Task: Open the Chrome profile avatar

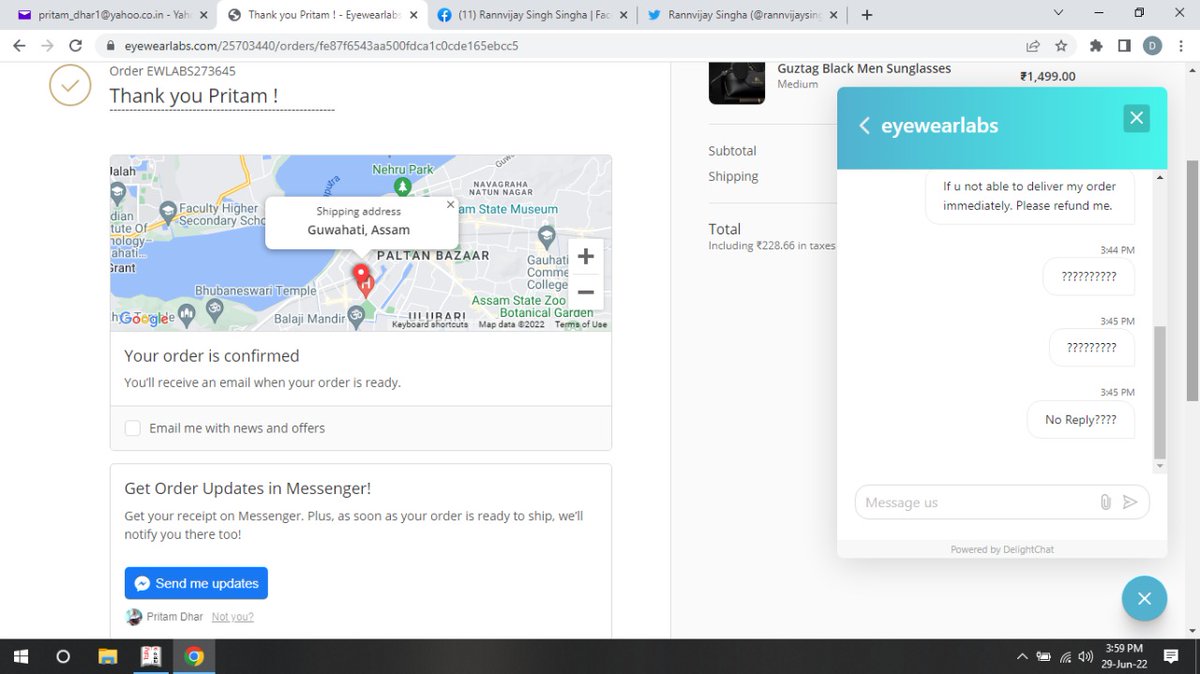Action: tap(1152, 46)
